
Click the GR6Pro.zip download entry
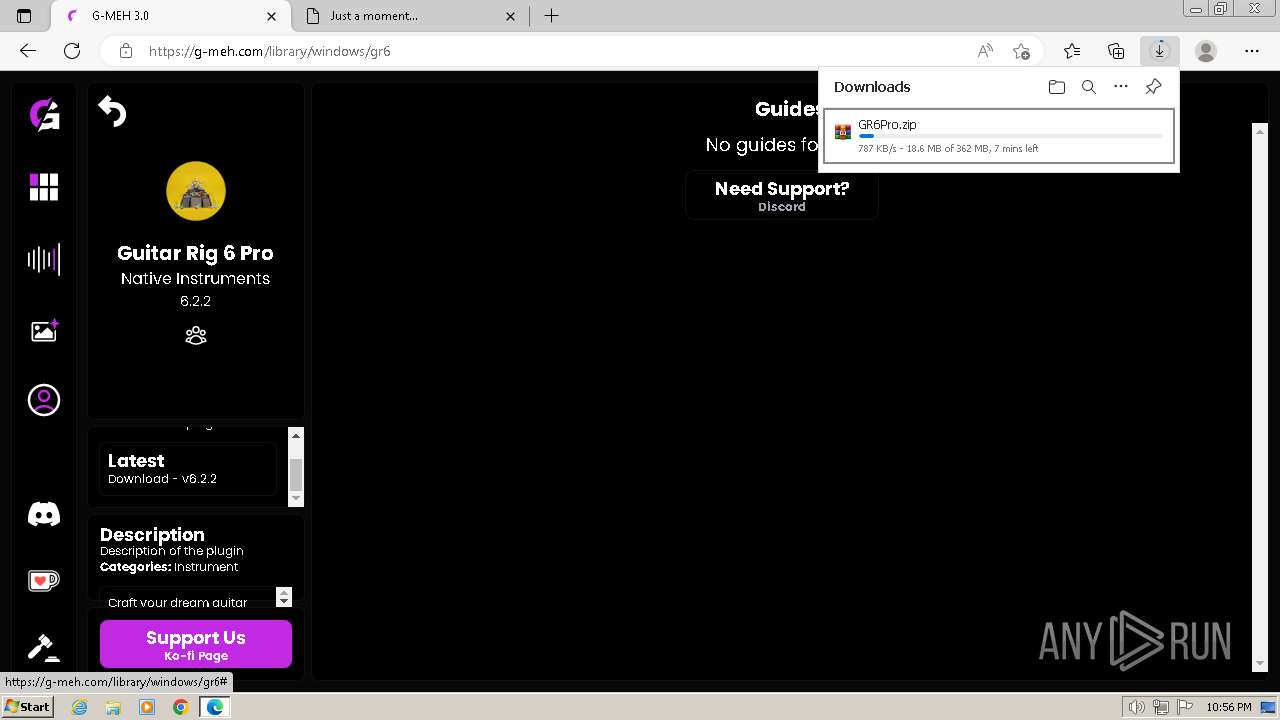tap(999, 136)
